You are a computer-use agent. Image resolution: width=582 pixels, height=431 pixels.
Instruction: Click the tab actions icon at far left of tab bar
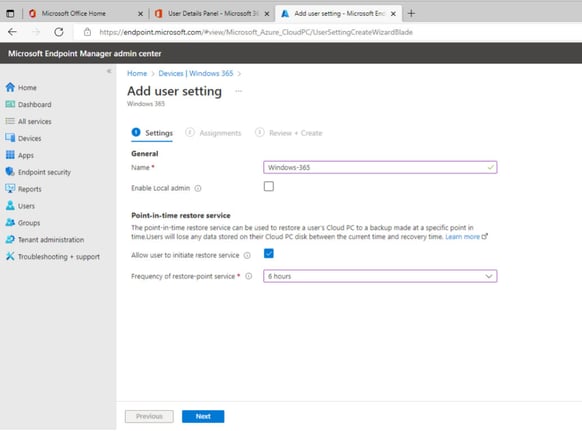10,14
